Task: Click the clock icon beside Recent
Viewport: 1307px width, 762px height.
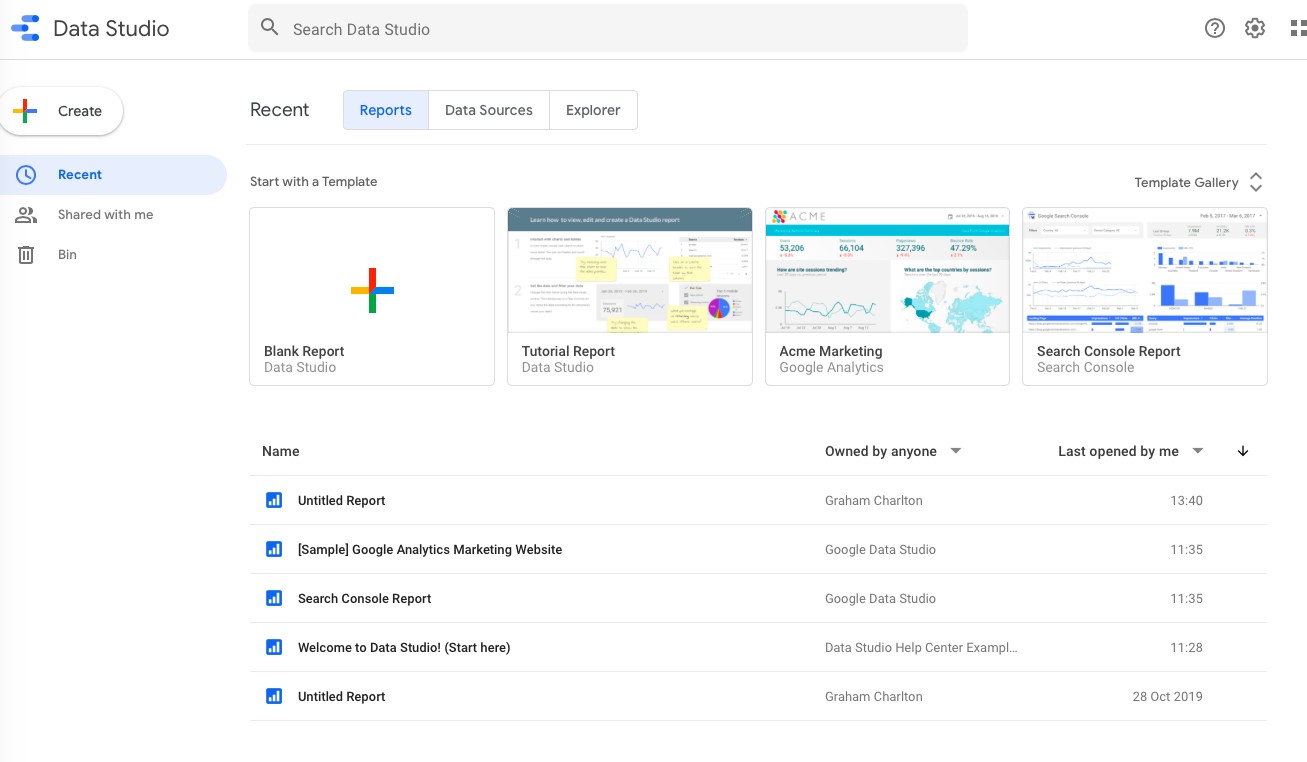Action: coord(26,175)
